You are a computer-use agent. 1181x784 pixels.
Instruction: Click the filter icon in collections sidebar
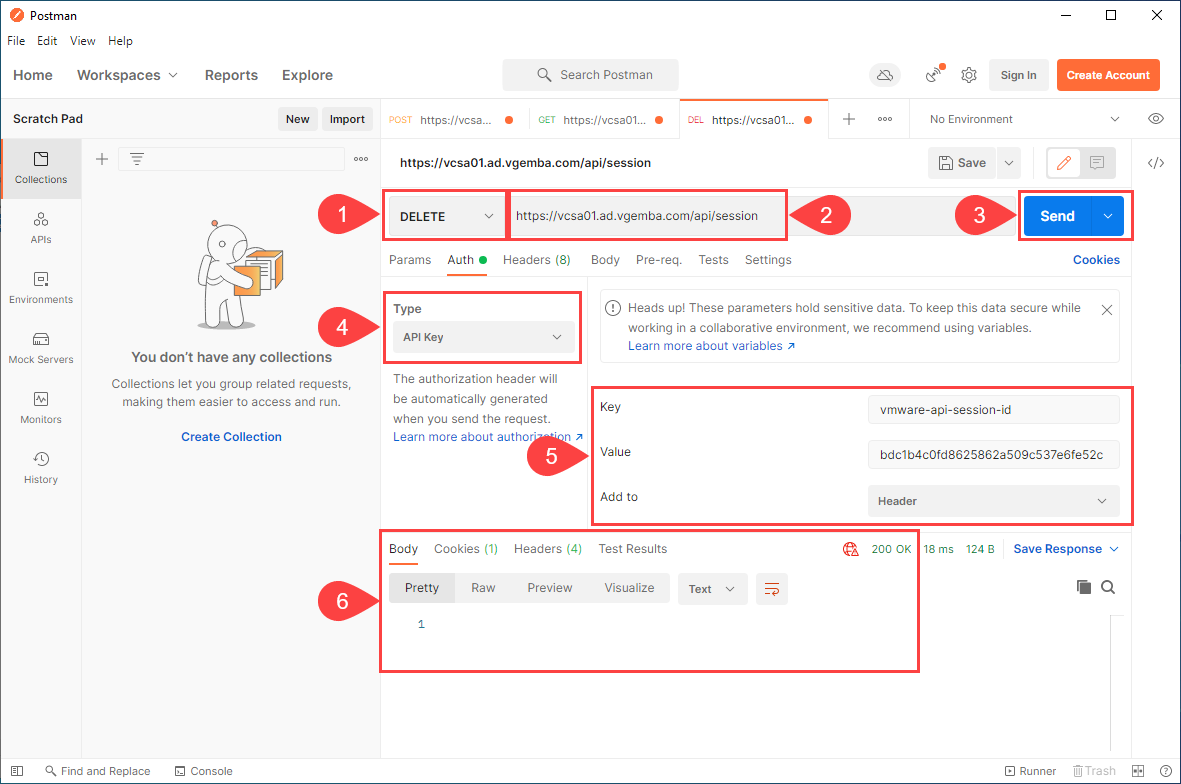(136, 159)
